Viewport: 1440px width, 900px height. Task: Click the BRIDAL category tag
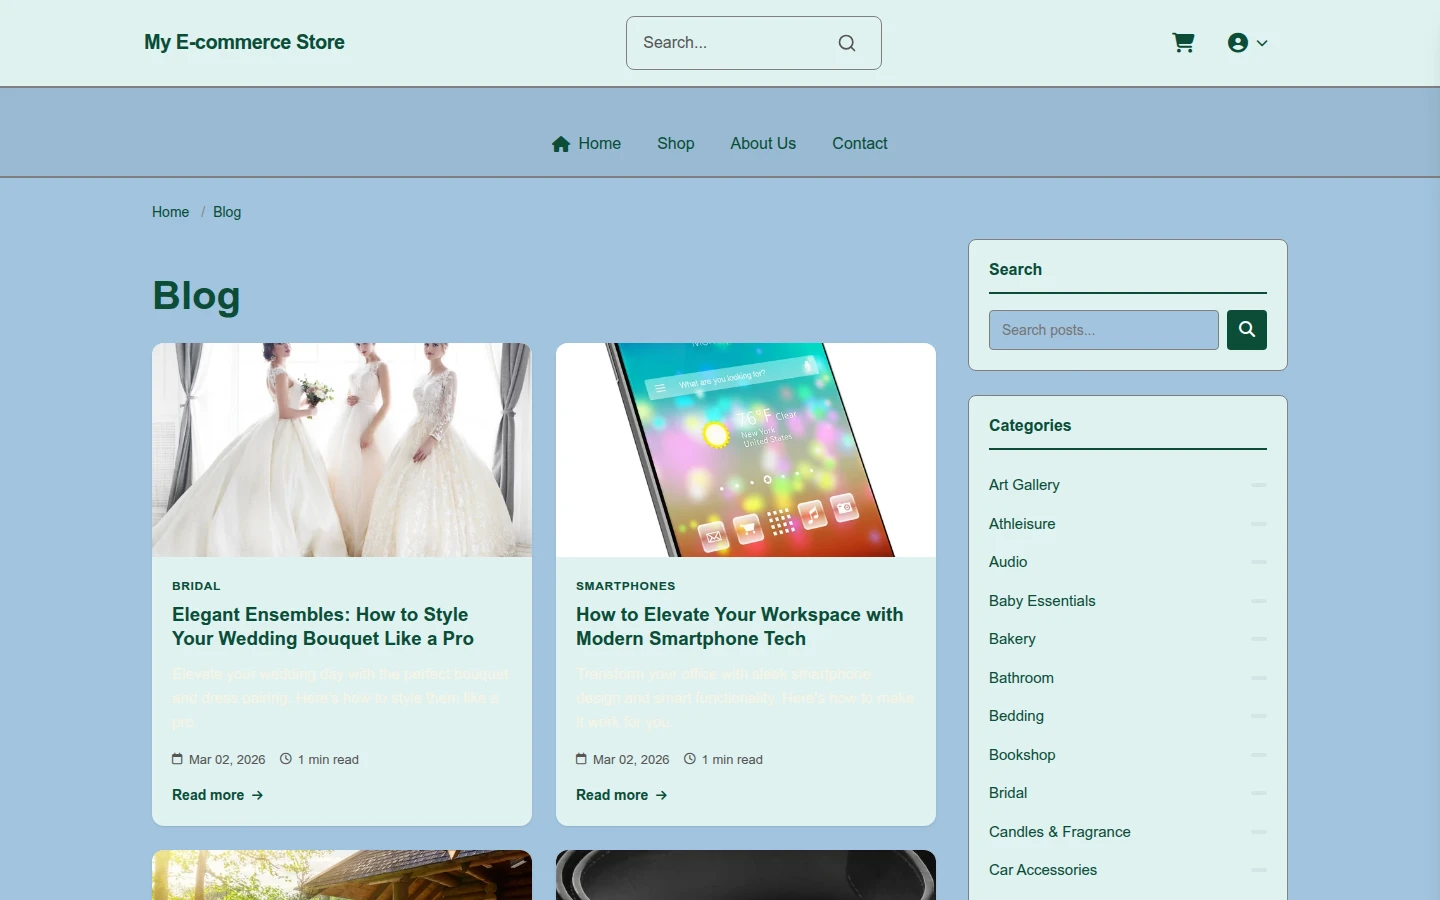tap(196, 586)
